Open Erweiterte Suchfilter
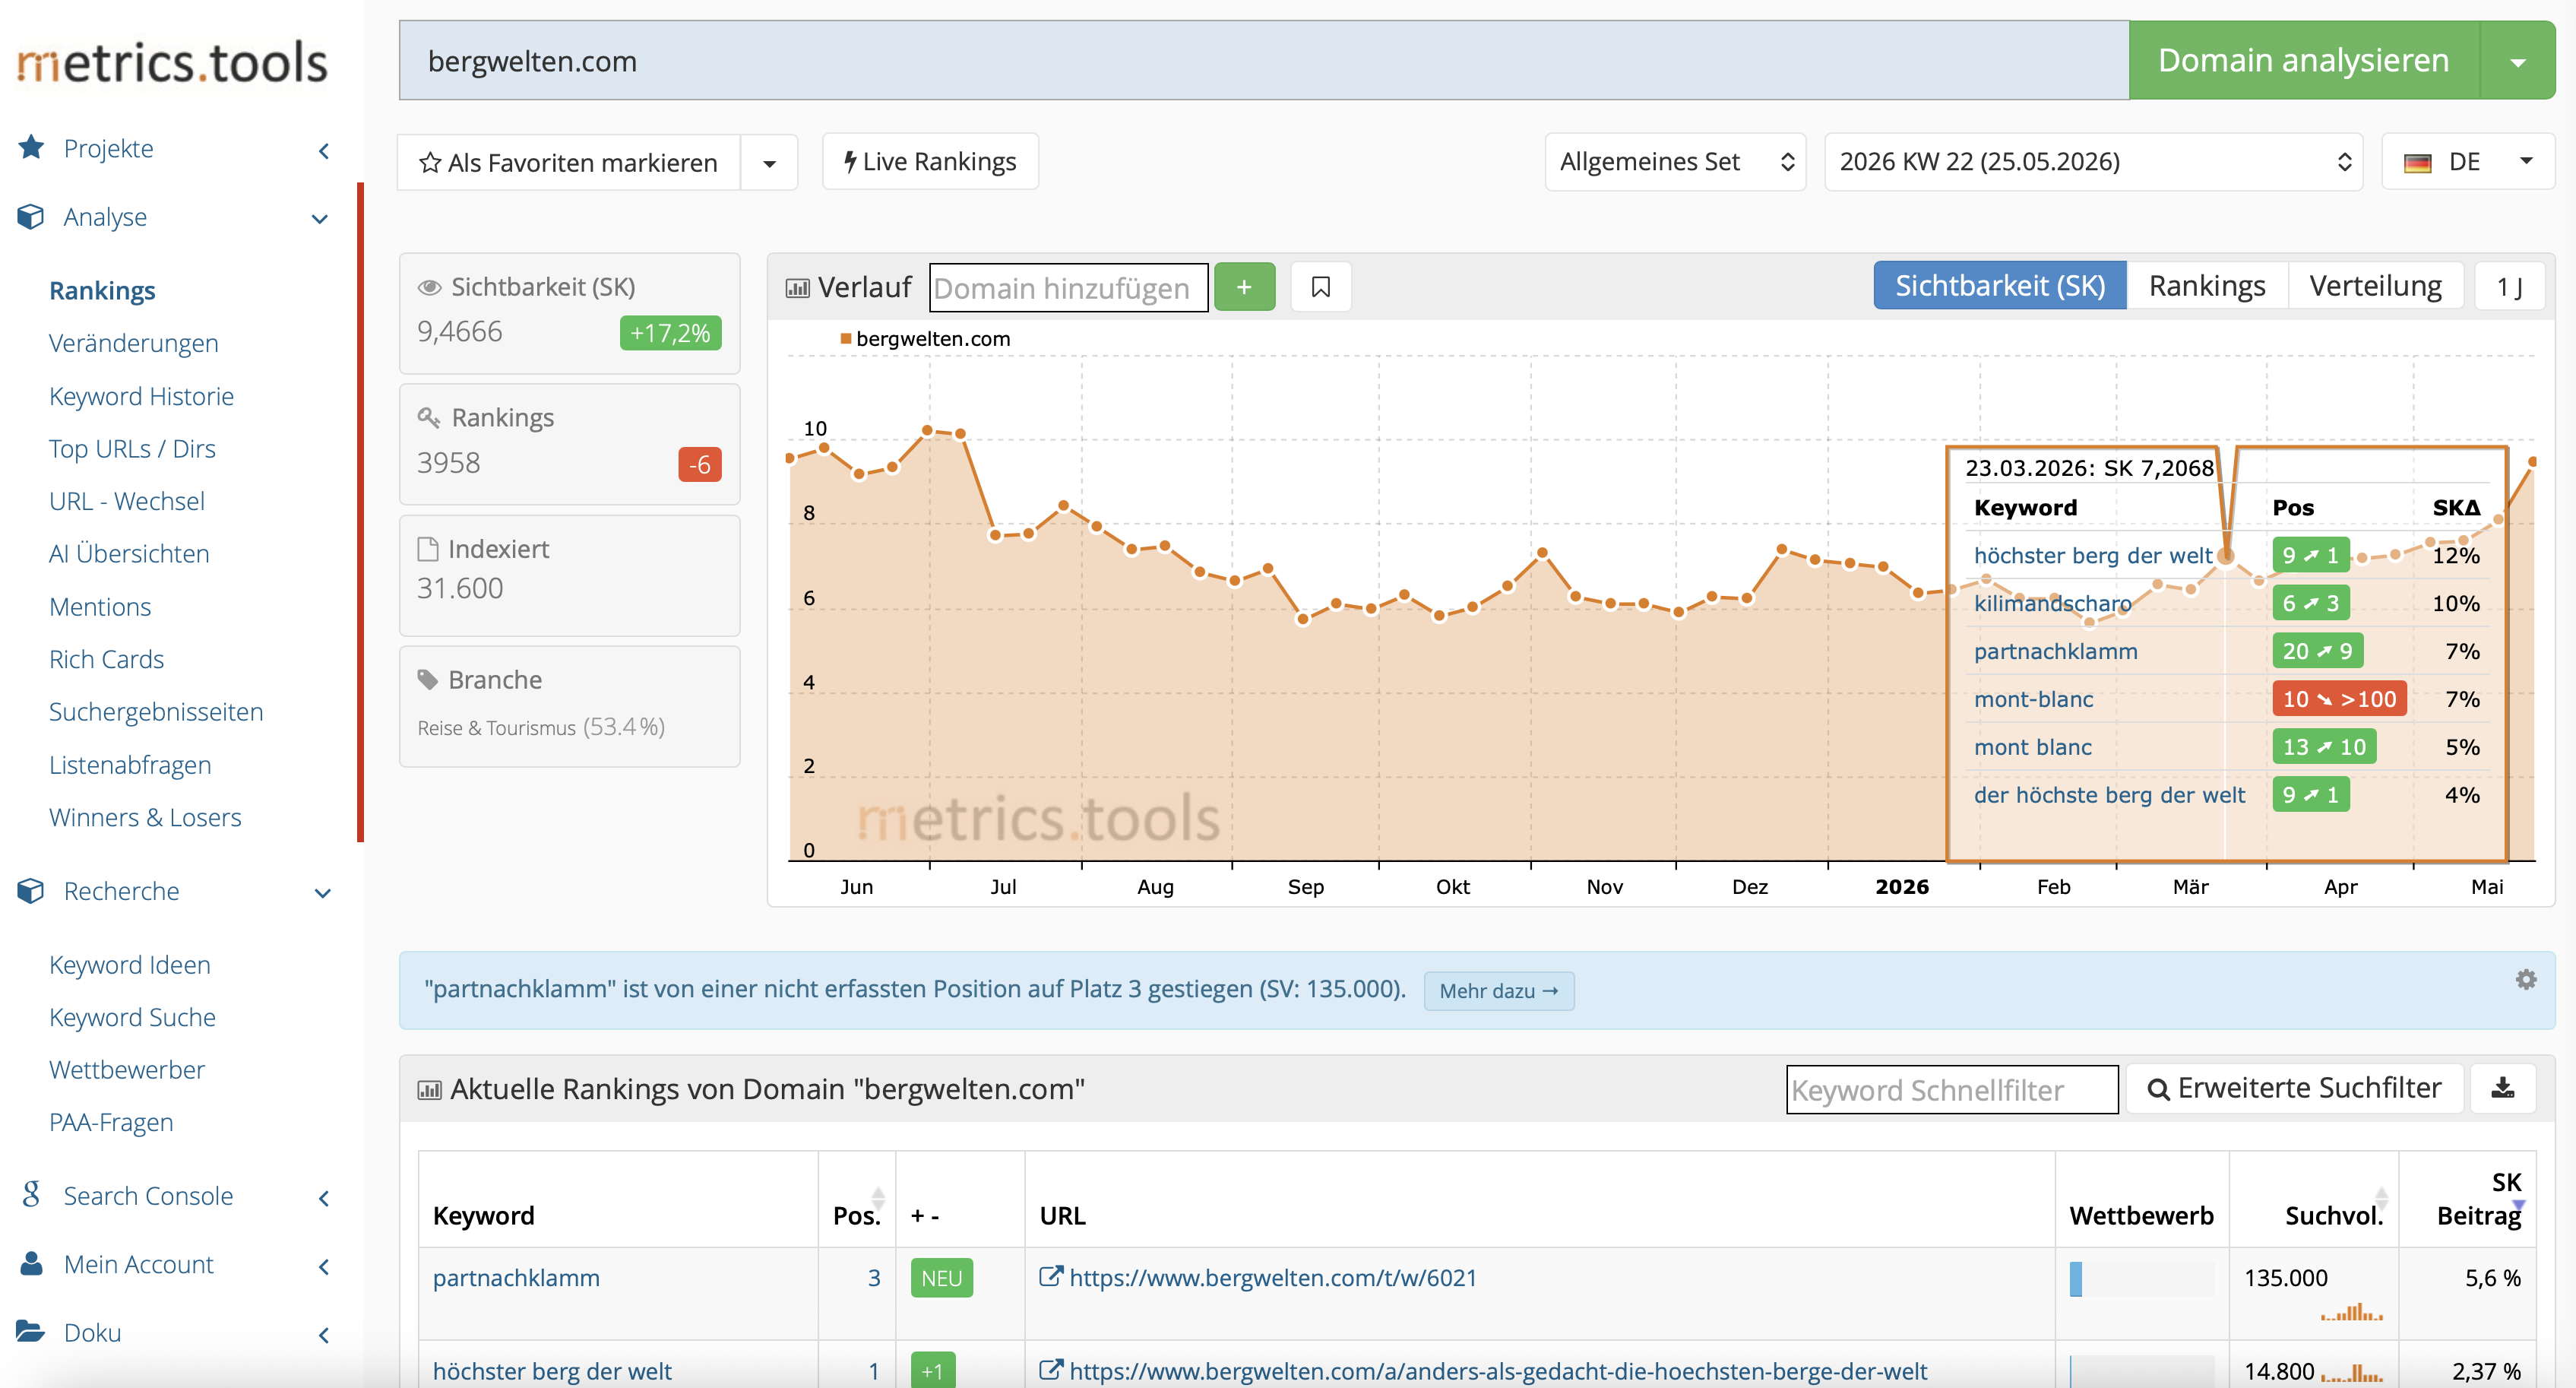This screenshot has width=2576, height=1388. (x=2295, y=1088)
